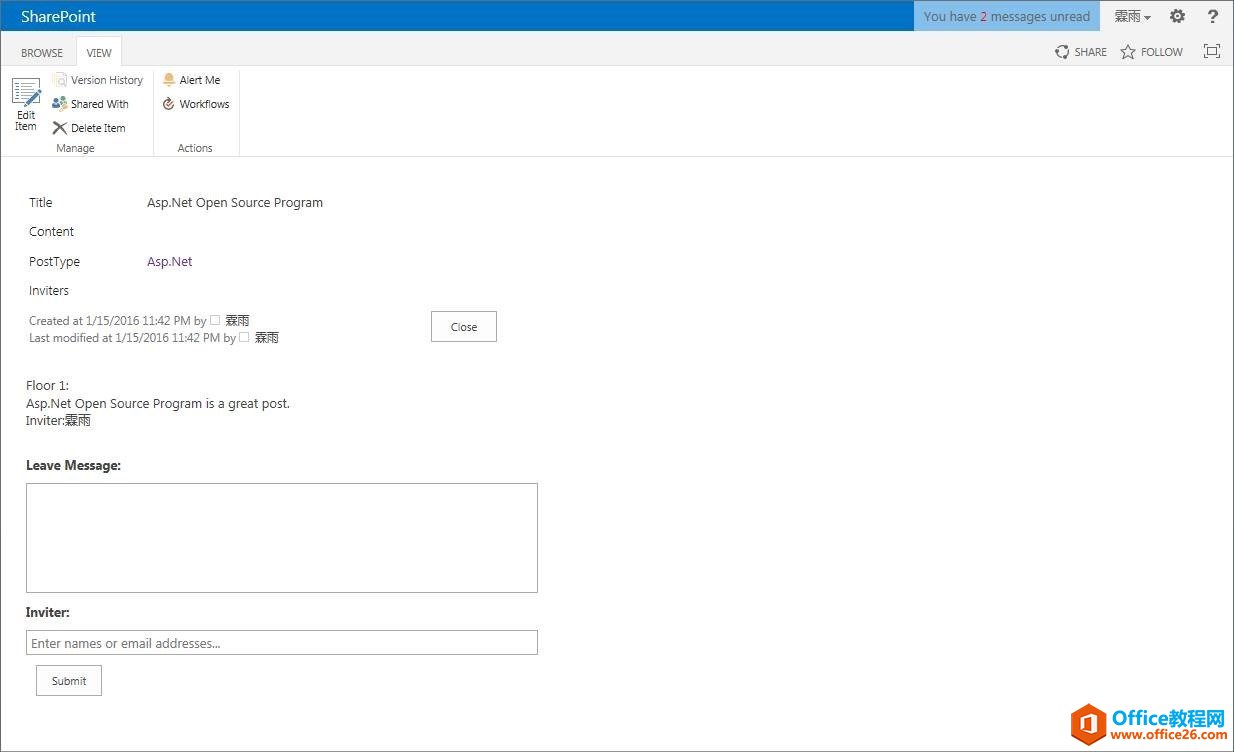Delete the item using Delete Item
The width and height of the screenshot is (1234, 752).
[x=89, y=128]
